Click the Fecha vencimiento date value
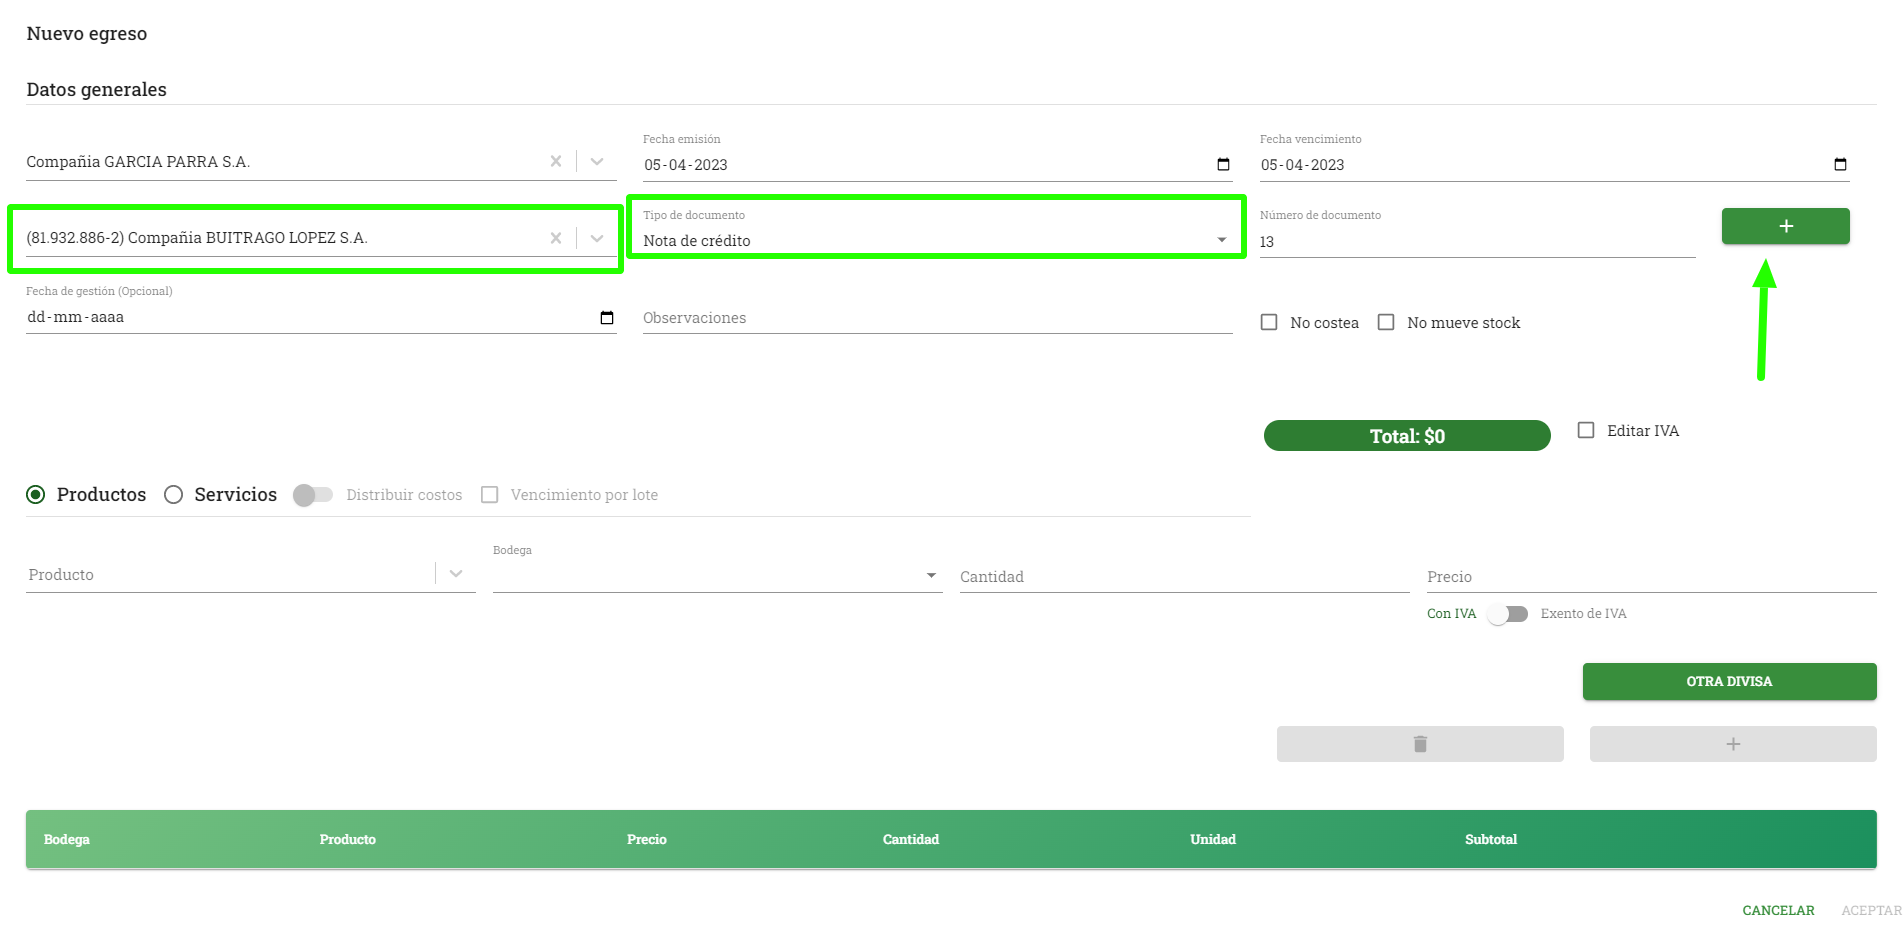 [1302, 165]
